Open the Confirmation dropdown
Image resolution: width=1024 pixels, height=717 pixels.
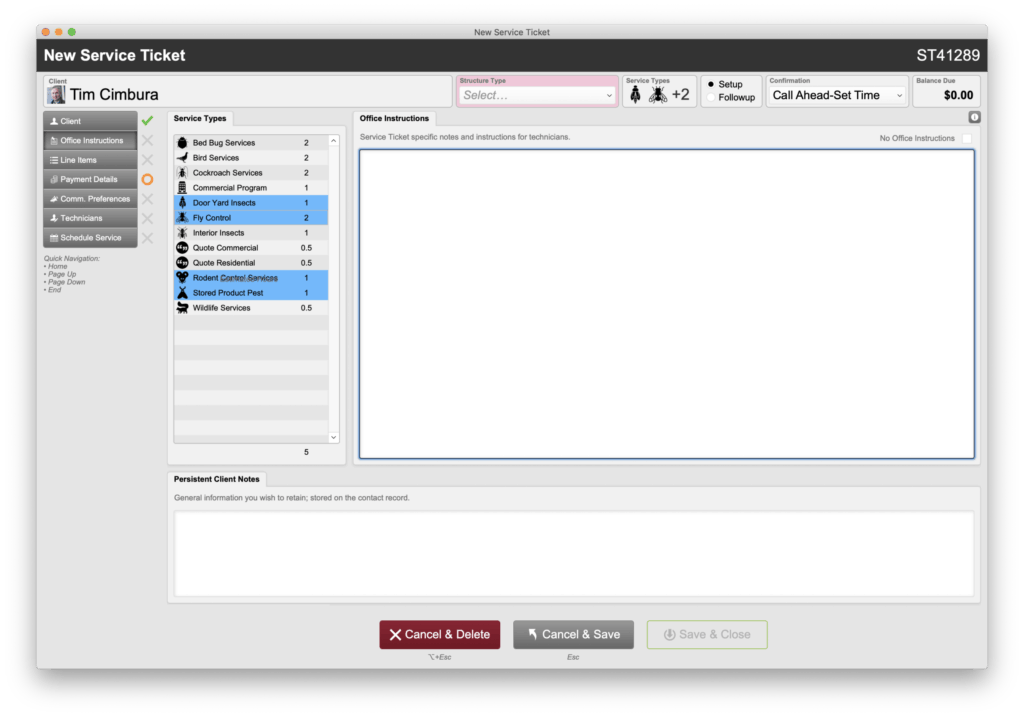click(836, 94)
